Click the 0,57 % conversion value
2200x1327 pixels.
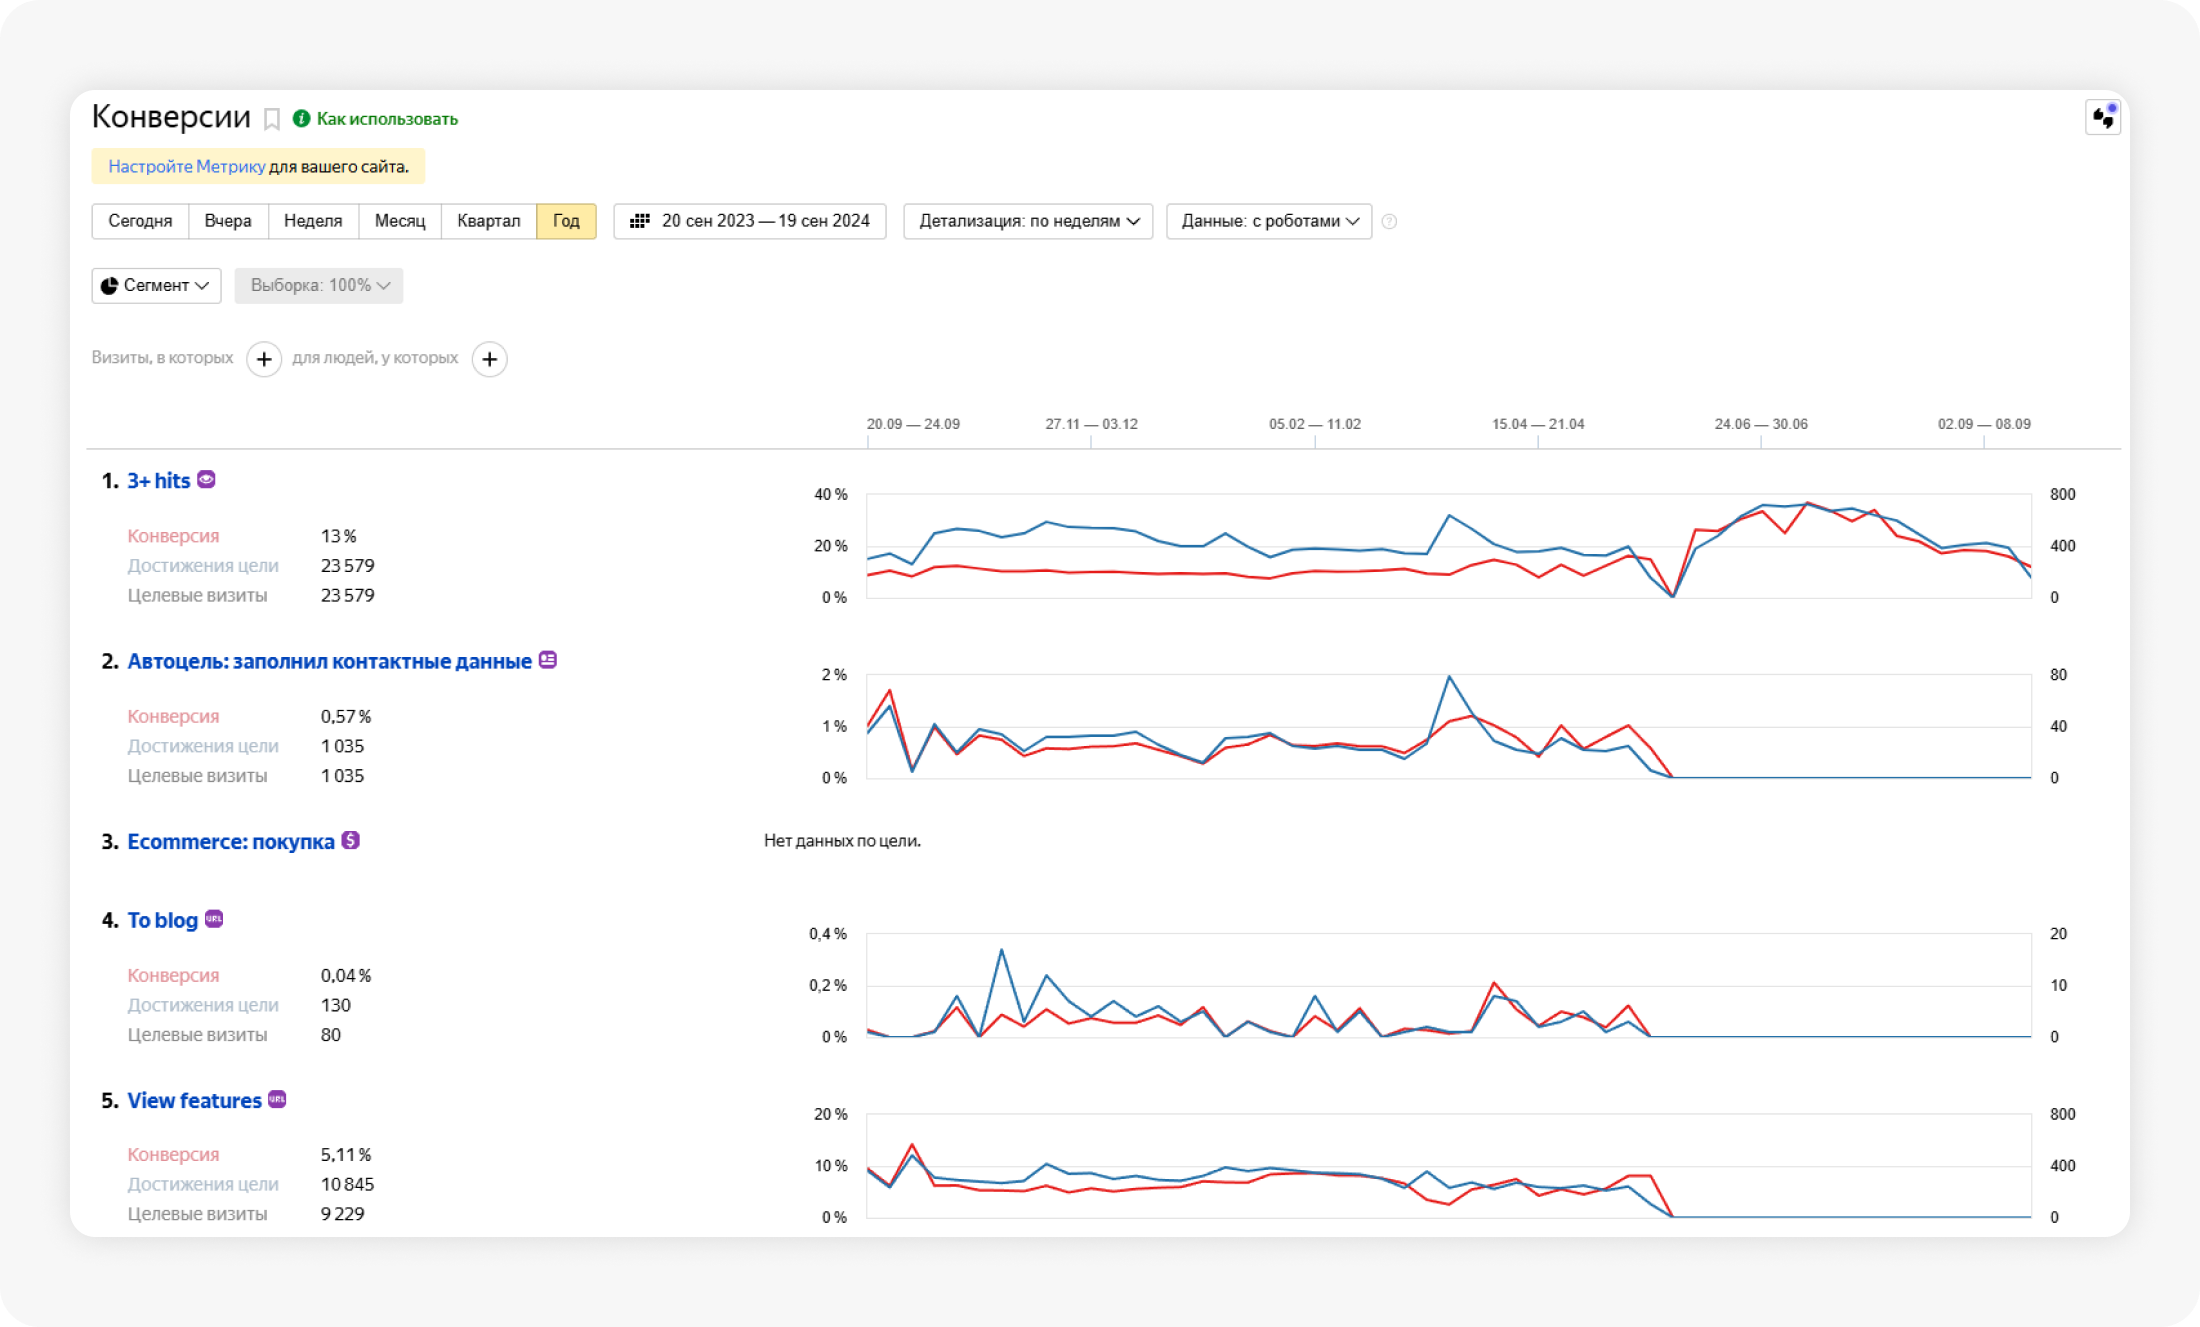tap(346, 717)
